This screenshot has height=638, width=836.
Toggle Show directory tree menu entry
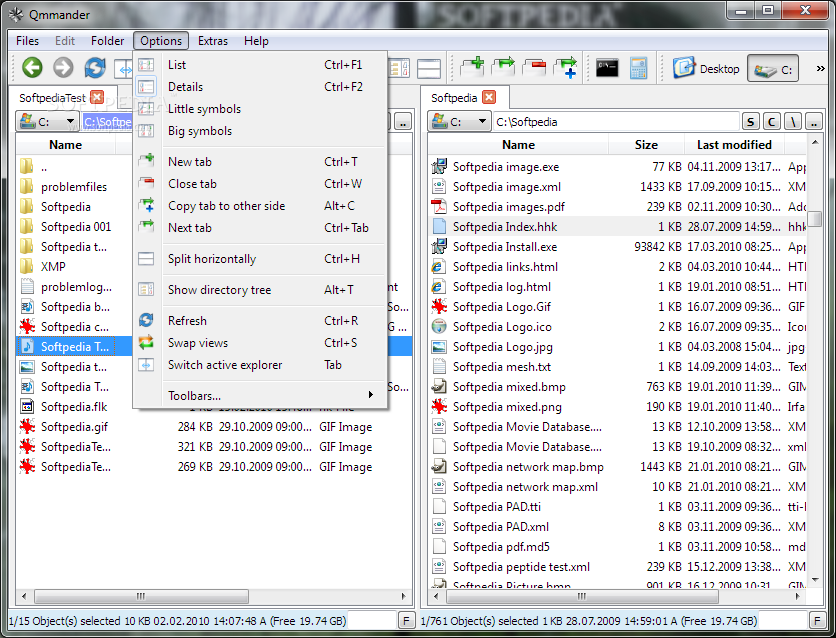(260, 289)
